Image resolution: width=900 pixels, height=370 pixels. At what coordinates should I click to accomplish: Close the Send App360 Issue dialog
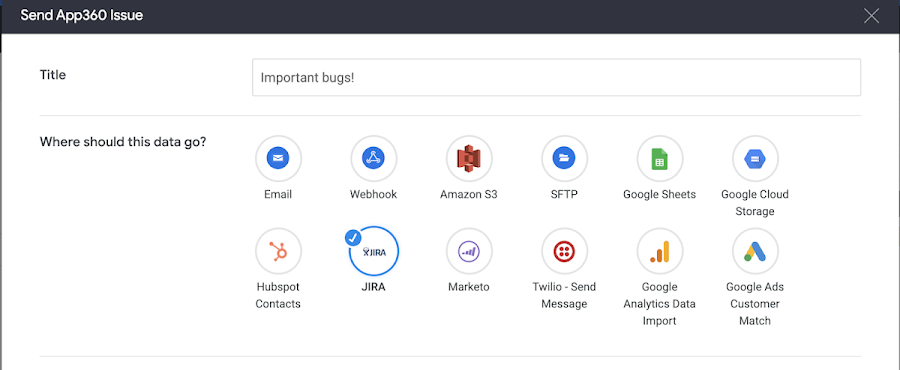871,15
